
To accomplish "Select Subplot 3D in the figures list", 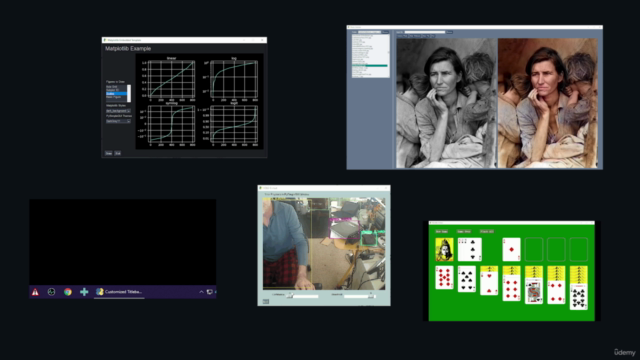I will pos(116,90).
